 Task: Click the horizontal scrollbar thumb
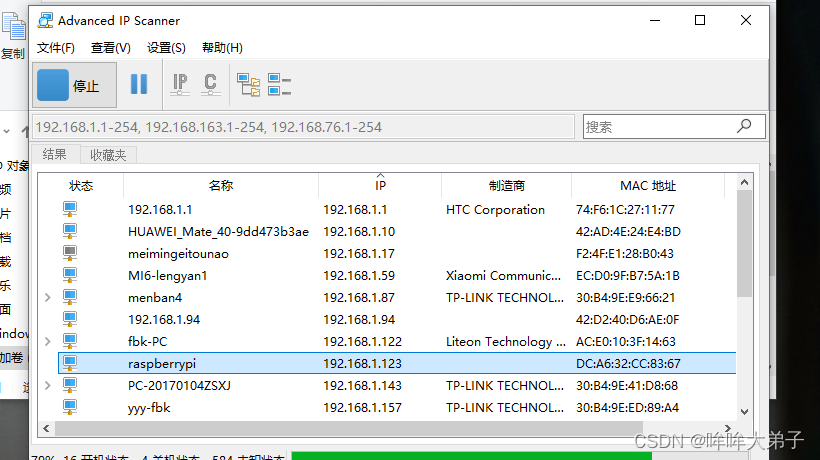pos(348,429)
